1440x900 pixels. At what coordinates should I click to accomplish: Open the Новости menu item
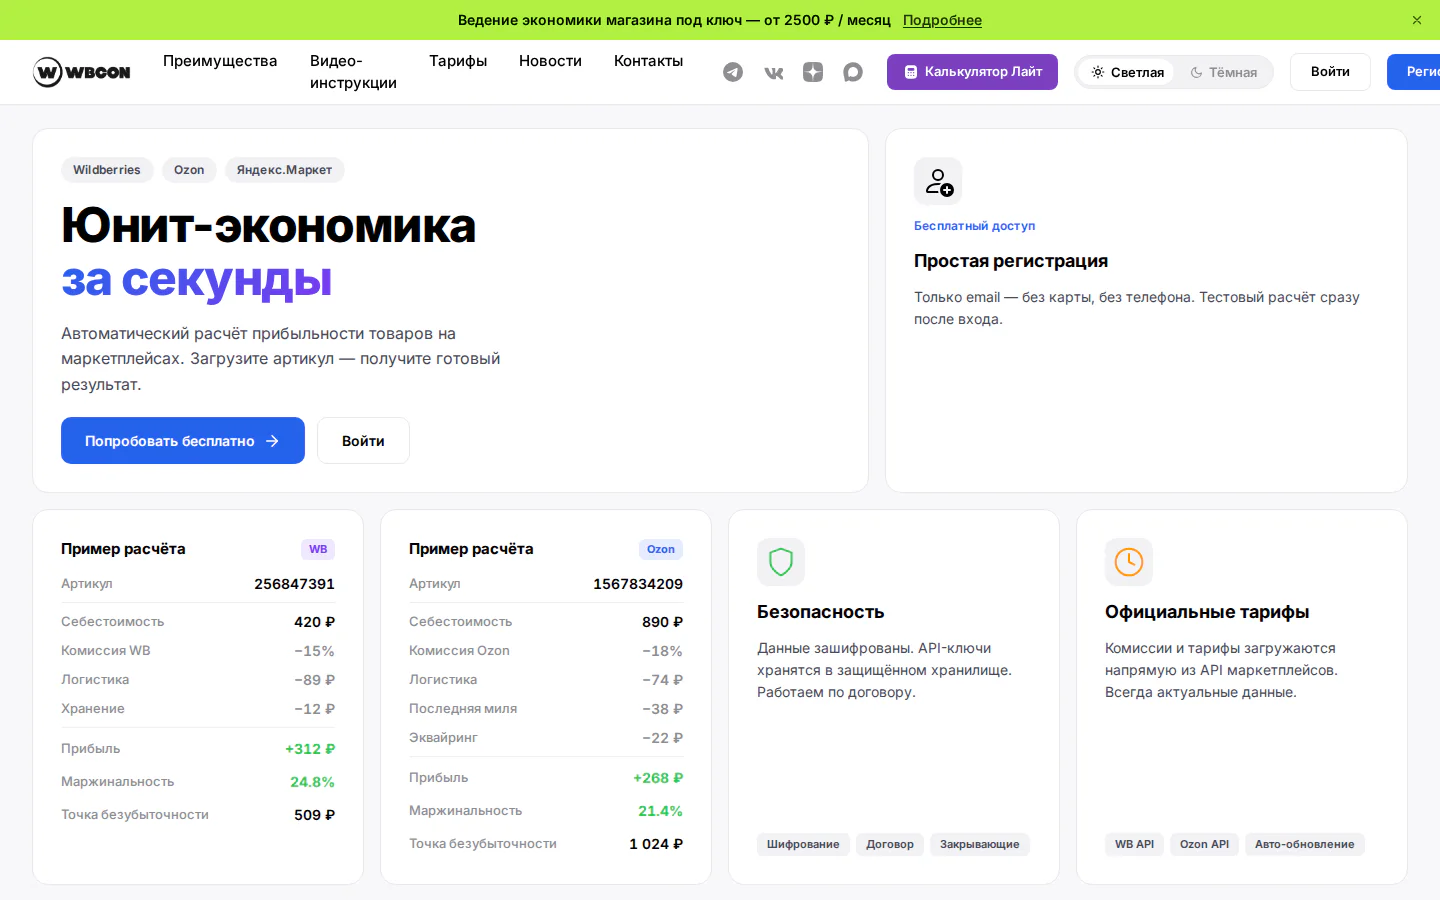(x=550, y=61)
